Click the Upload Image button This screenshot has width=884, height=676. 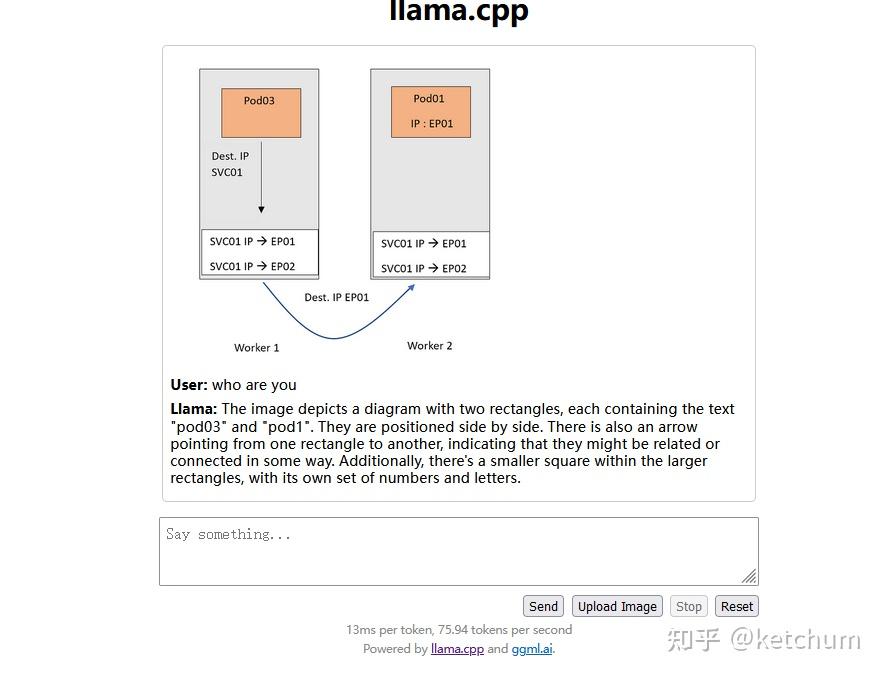pyautogui.click(x=617, y=606)
